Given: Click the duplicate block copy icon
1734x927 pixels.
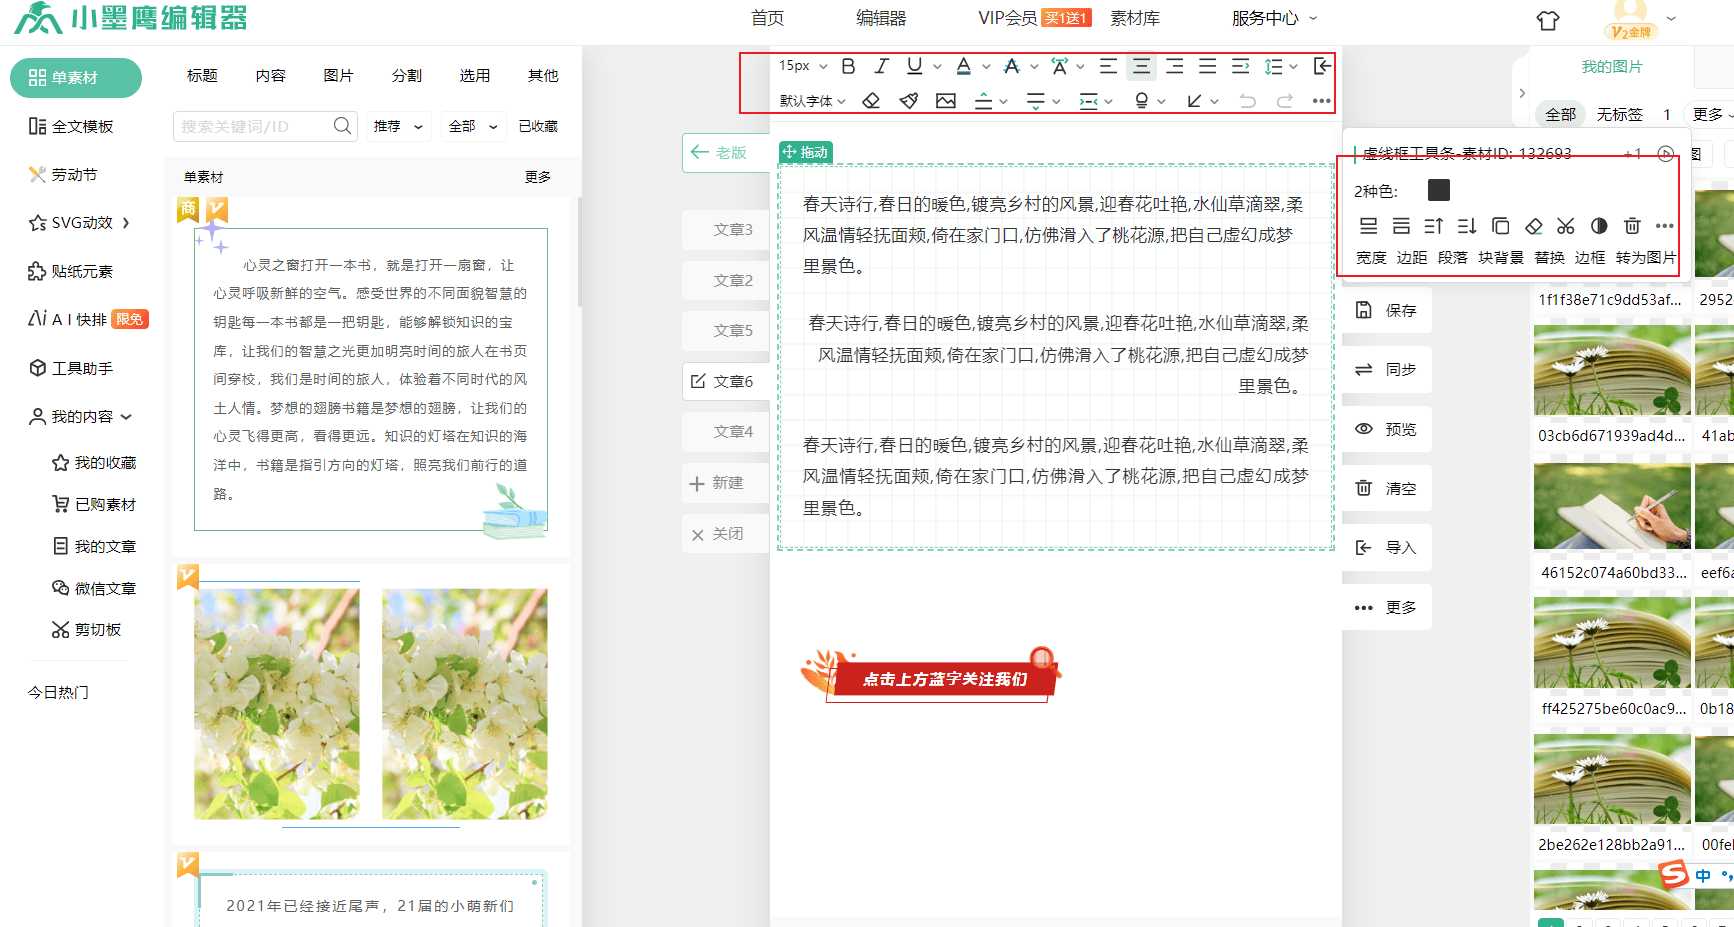Looking at the screenshot, I should tap(1500, 226).
